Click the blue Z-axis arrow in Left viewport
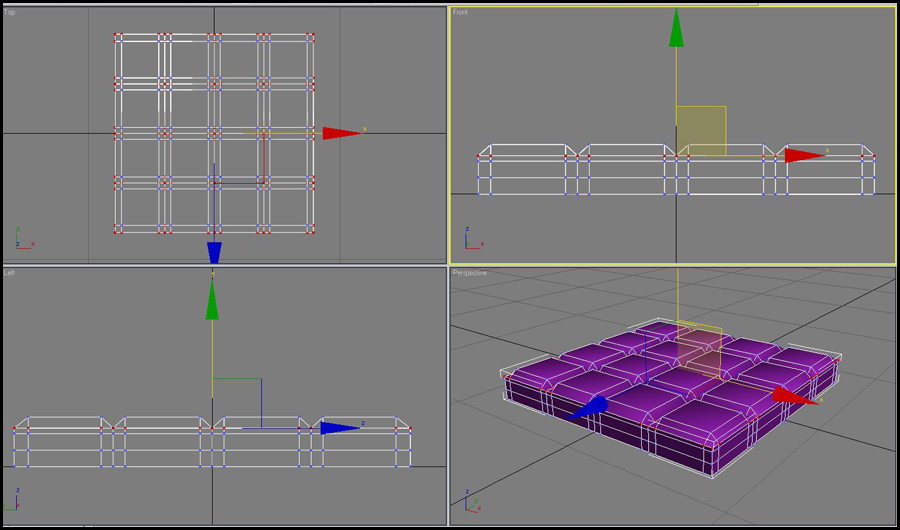The height and width of the screenshot is (530, 900). [x=340, y=428]
